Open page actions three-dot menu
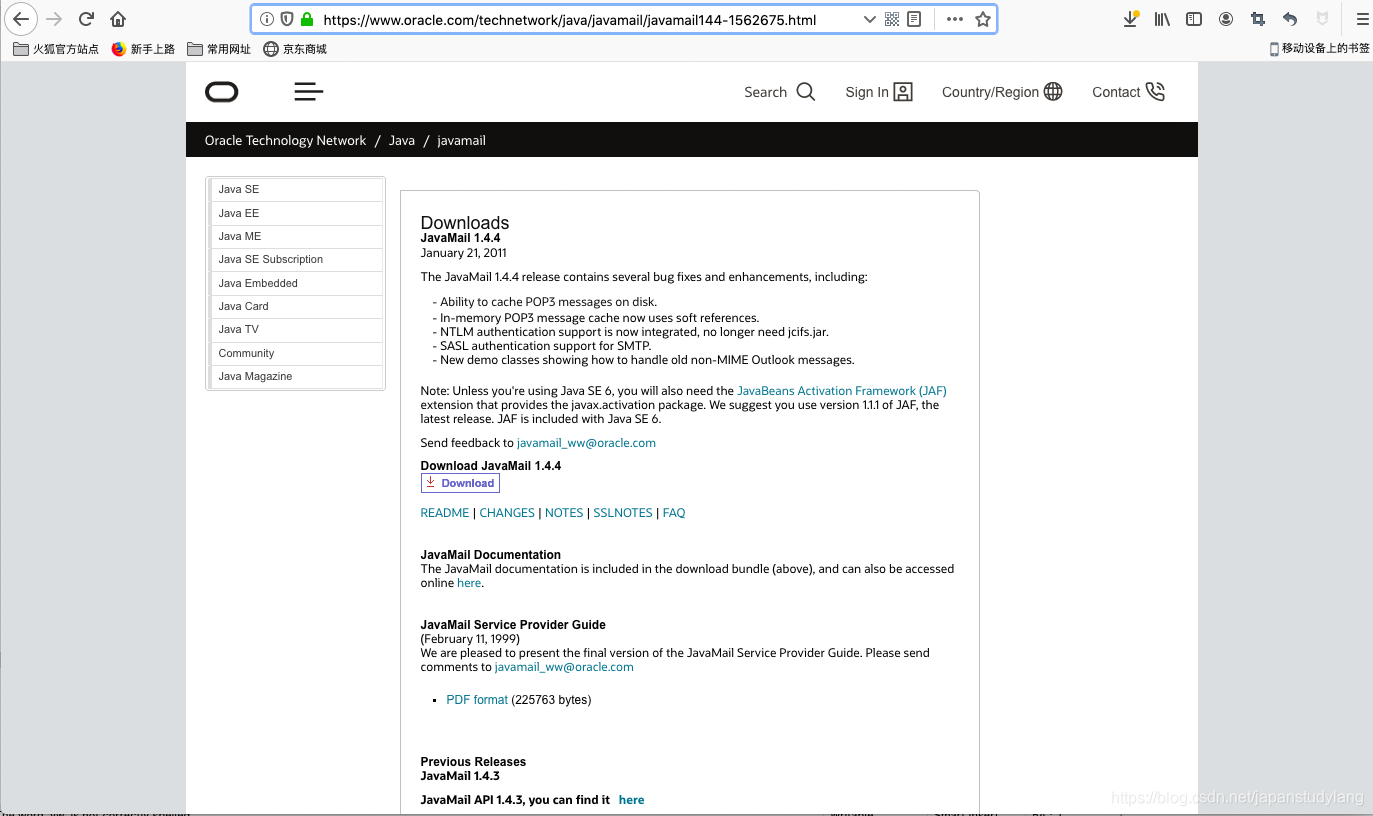 [x=955, y=19]
